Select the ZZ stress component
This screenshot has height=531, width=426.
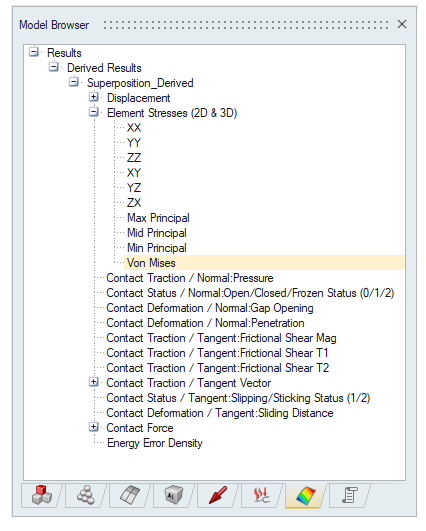tap(134, 158)
